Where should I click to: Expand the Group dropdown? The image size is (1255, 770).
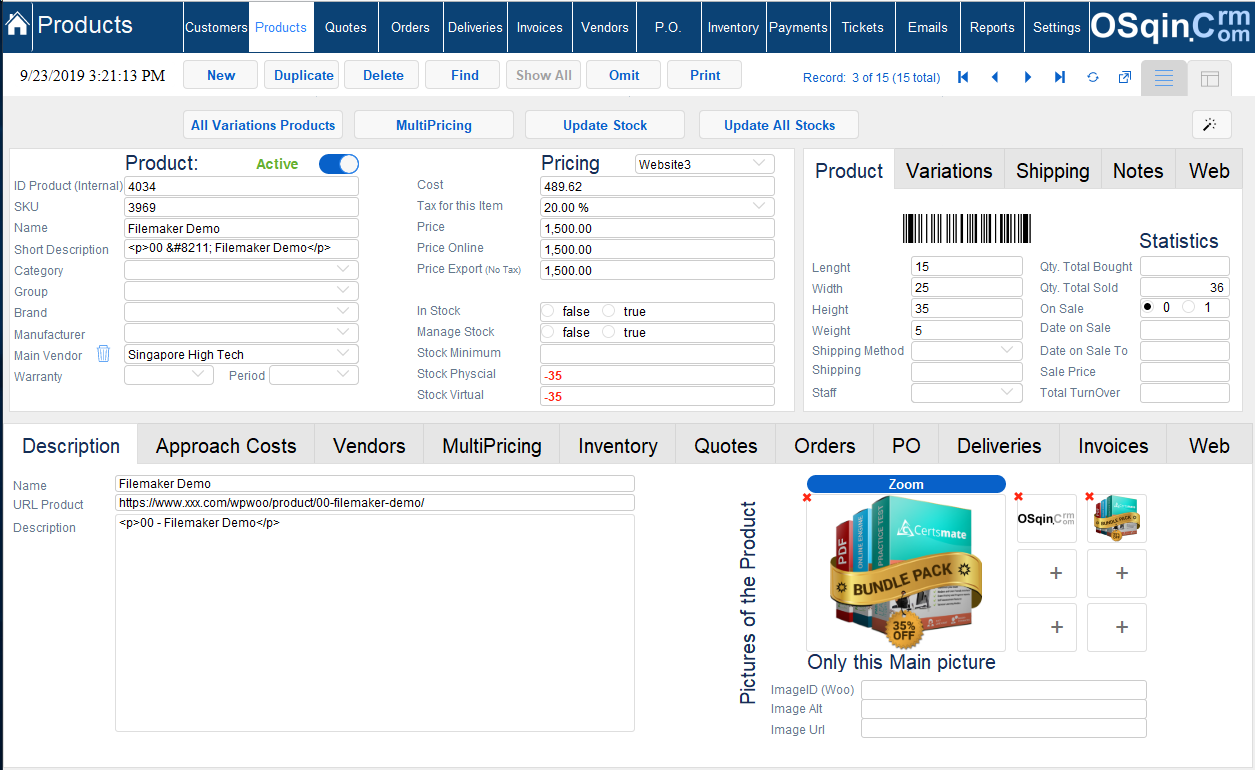coord(241,291)
